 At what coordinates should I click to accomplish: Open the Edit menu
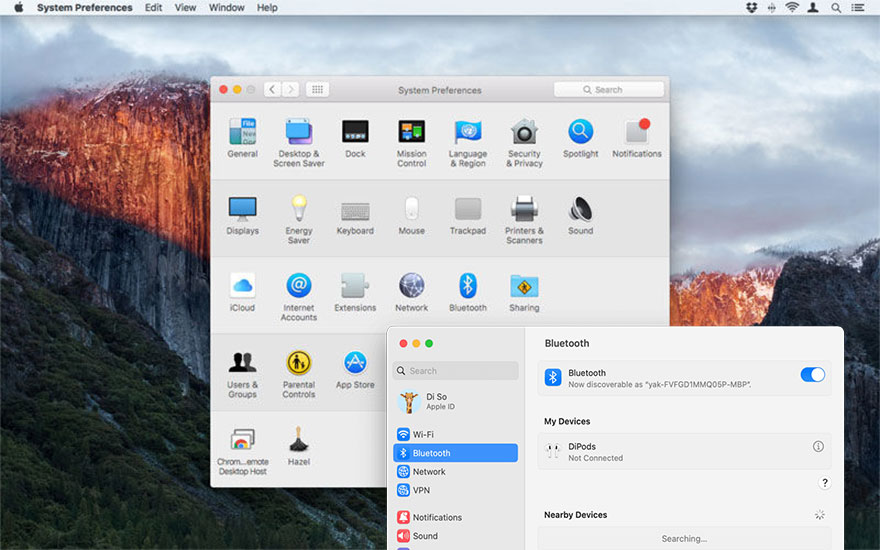coord(153,8)
